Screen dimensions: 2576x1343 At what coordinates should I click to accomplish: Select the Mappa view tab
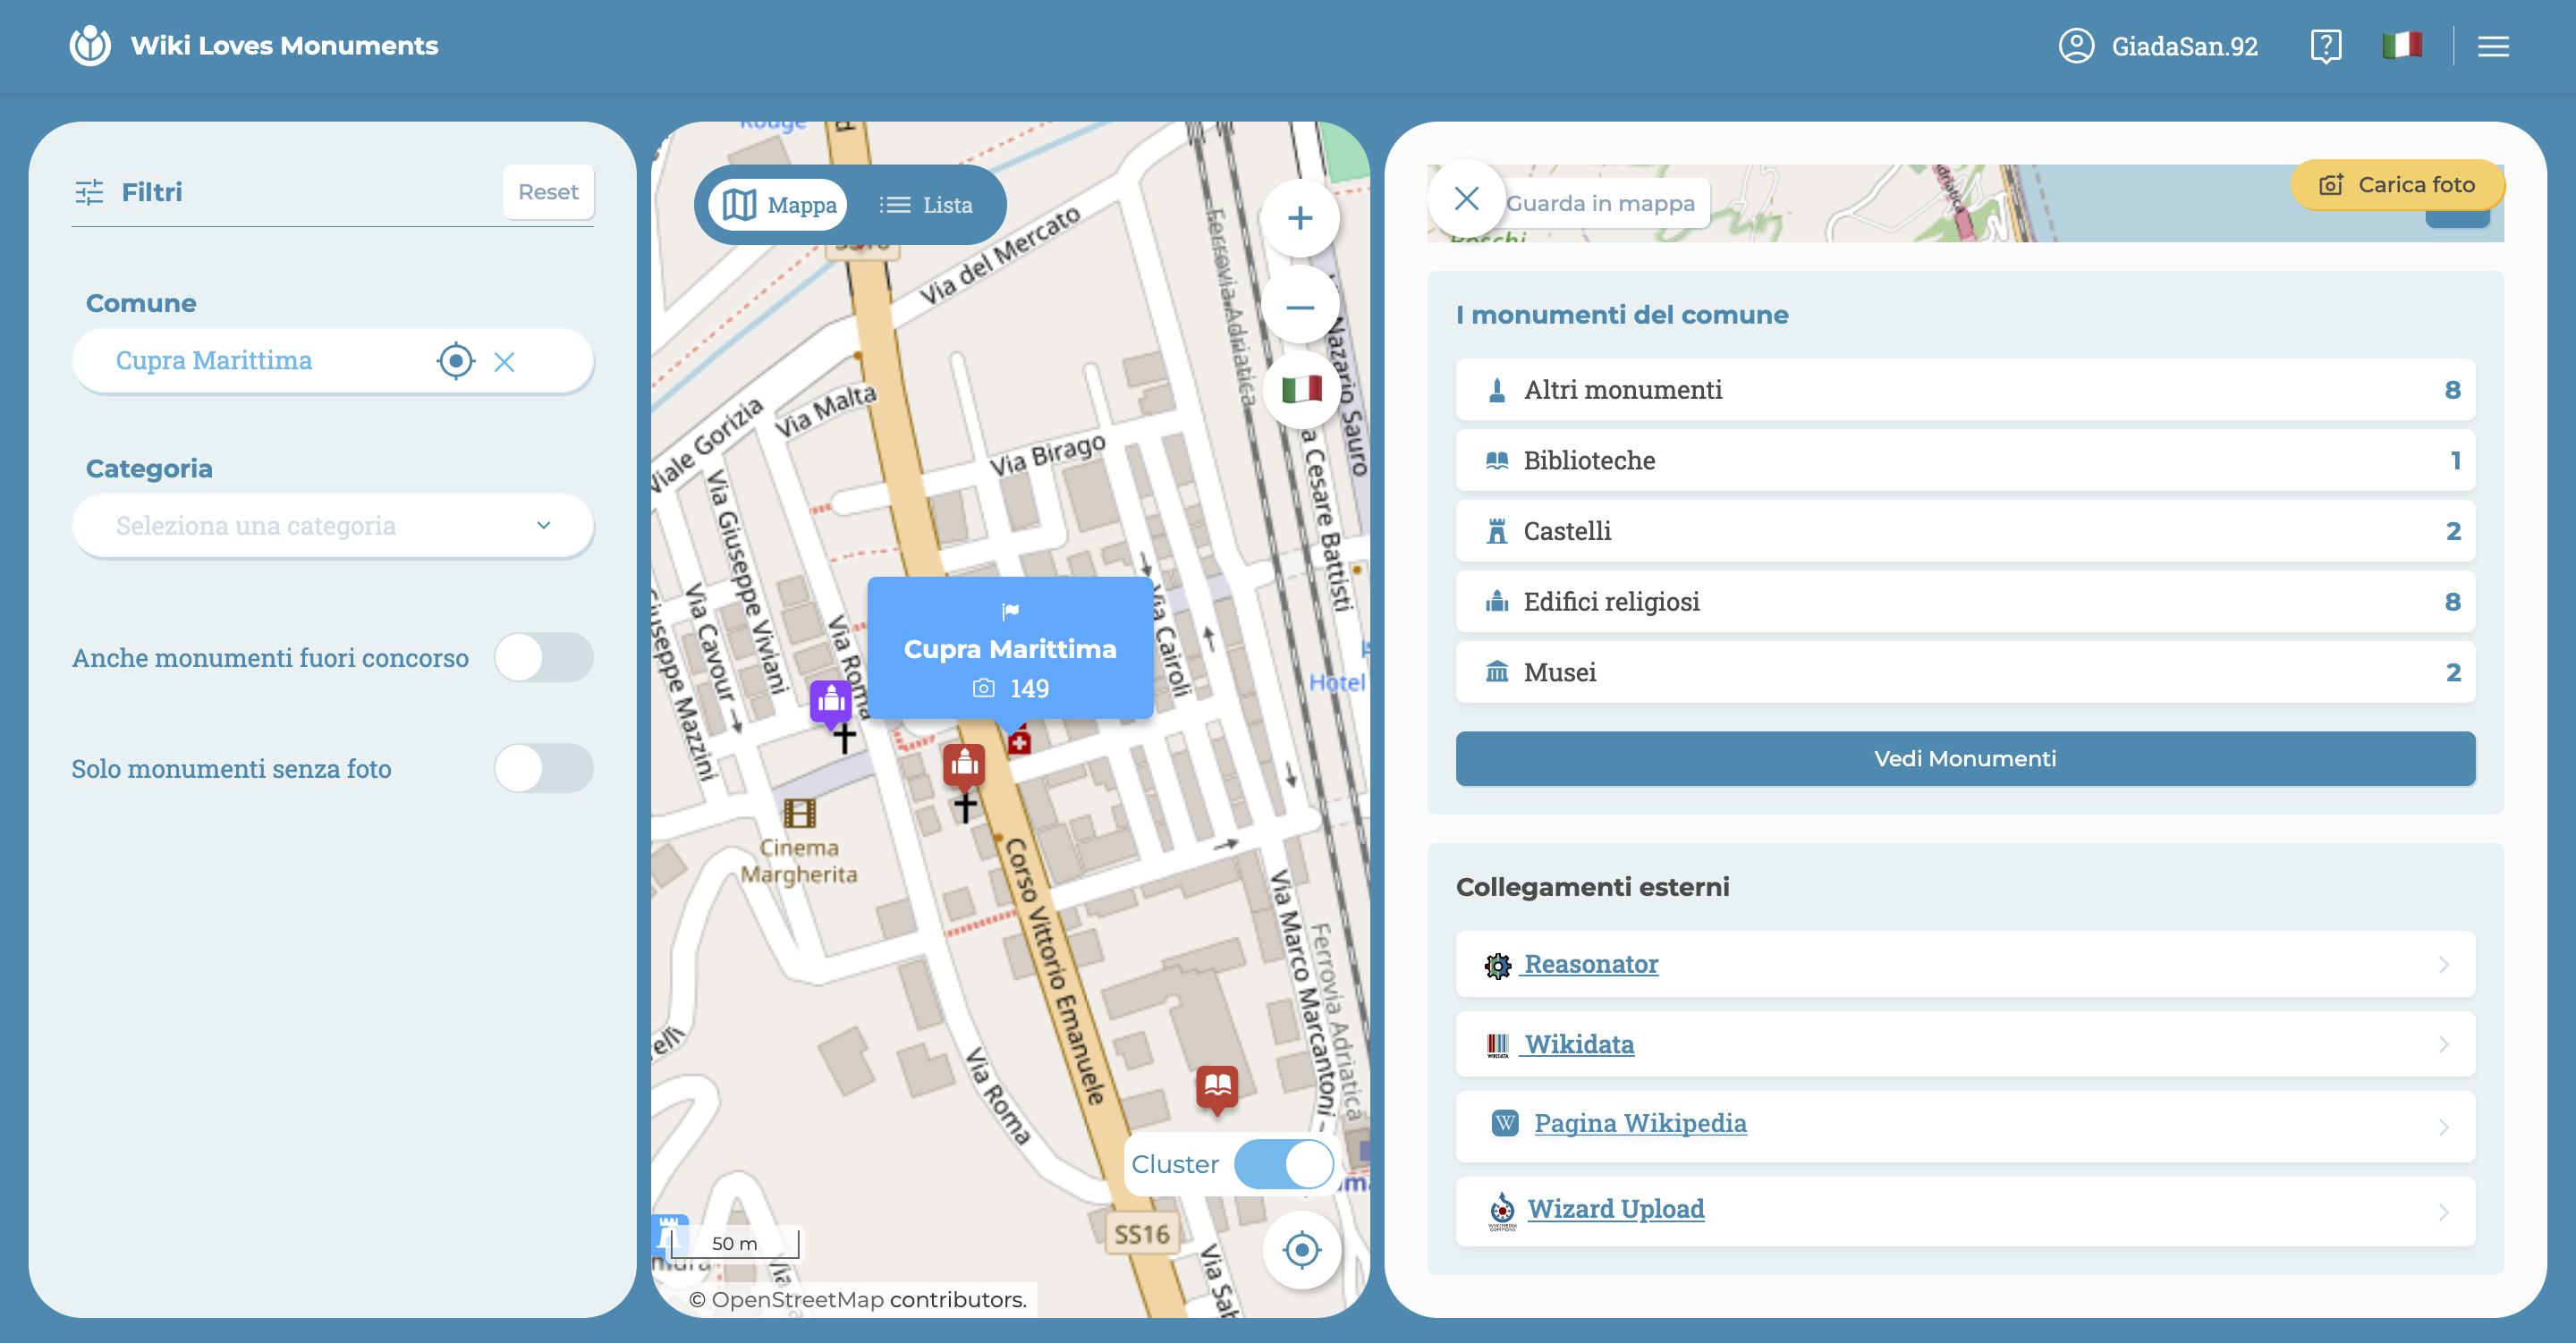pos(779,205)
